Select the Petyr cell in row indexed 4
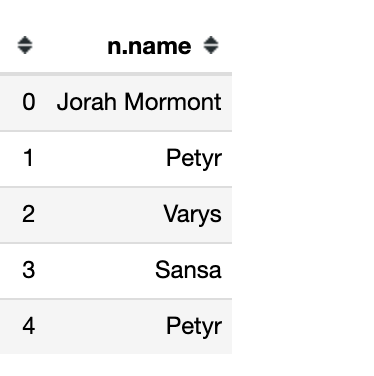 194,327
